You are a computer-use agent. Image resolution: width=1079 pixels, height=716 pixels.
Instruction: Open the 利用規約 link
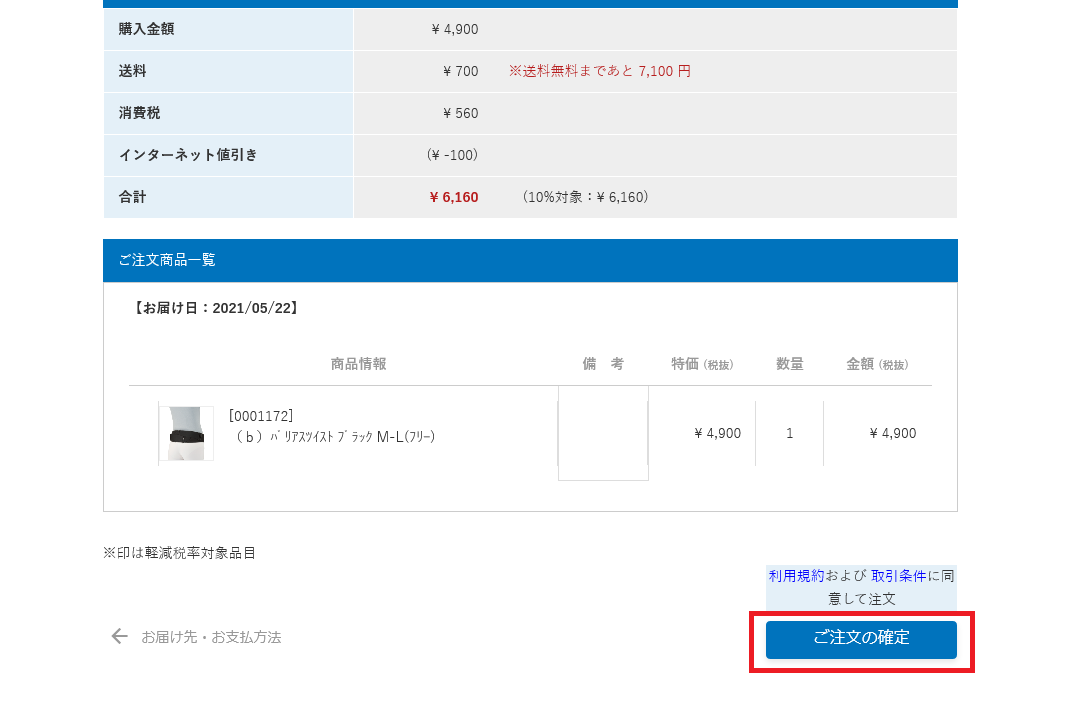click(796, 576)
